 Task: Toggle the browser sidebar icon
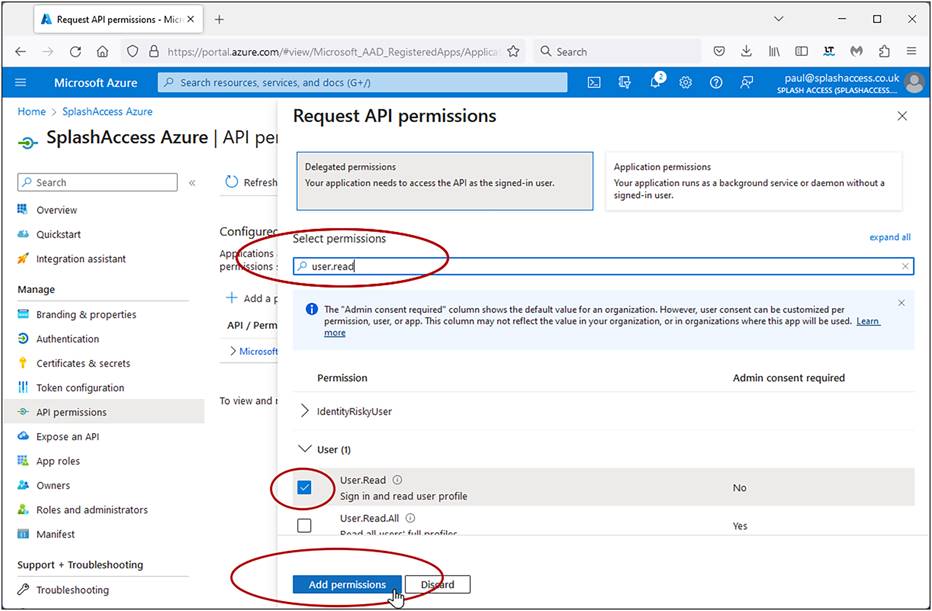pos(801,52)
